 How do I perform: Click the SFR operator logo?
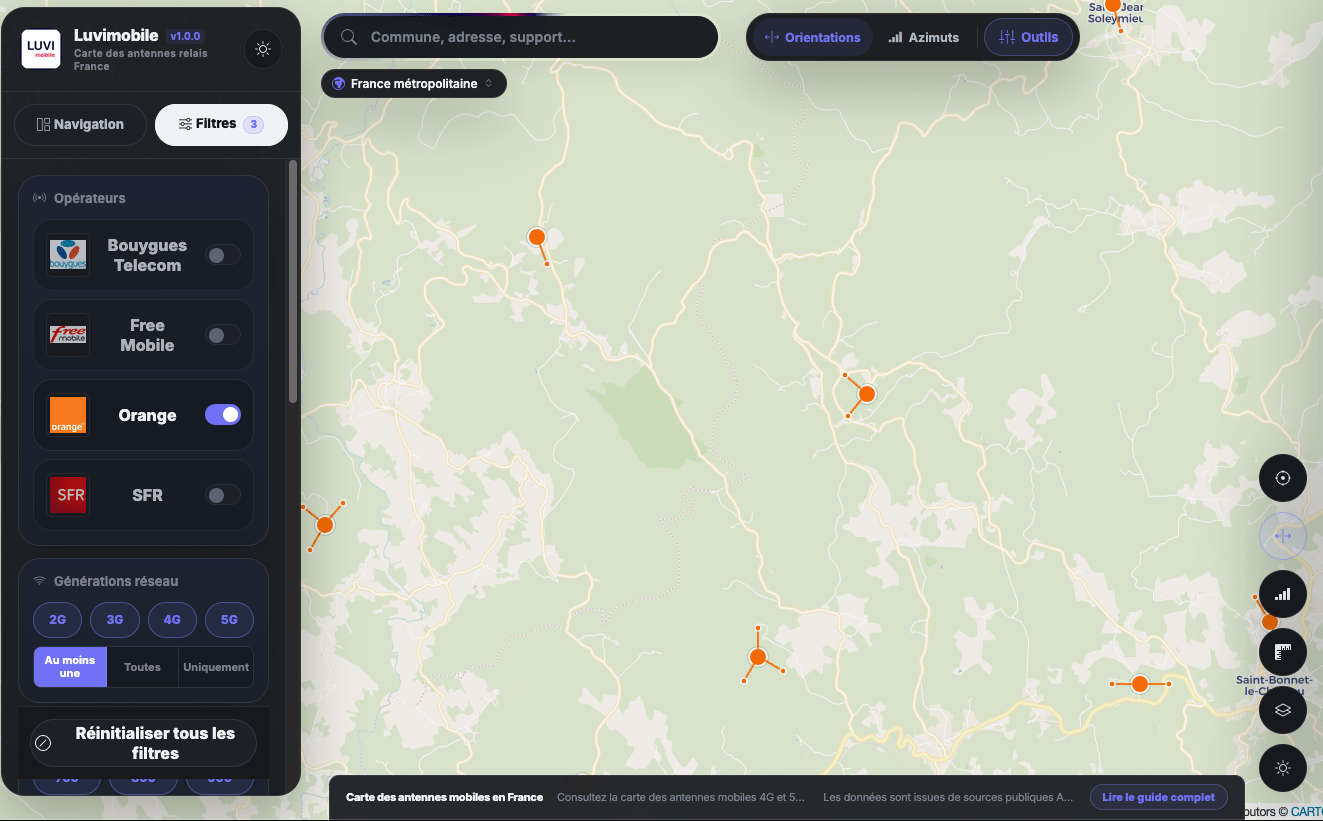pyautogui.click(x=68, y=495)
